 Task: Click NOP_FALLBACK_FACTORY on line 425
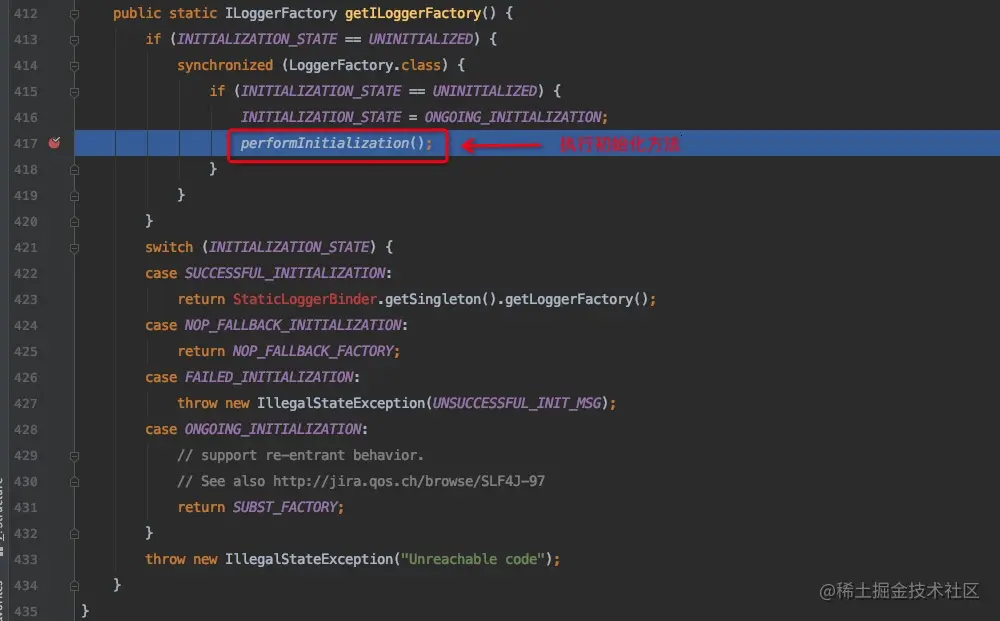(x=312, y=351)
